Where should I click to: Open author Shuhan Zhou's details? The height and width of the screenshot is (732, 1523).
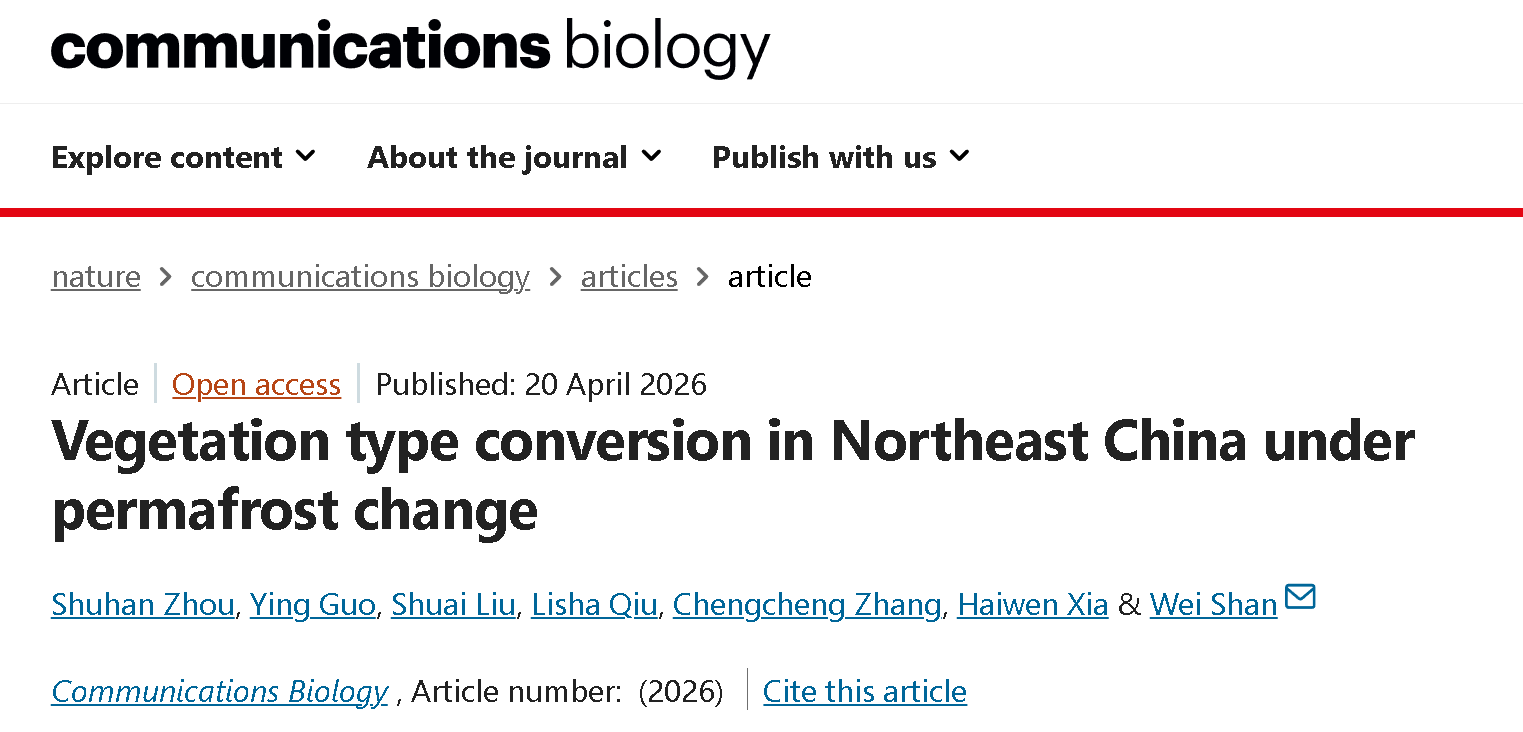click(142, 604)
